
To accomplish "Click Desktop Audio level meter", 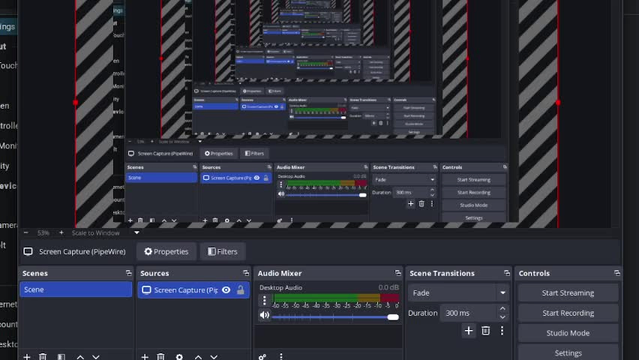I will point(335,298).
